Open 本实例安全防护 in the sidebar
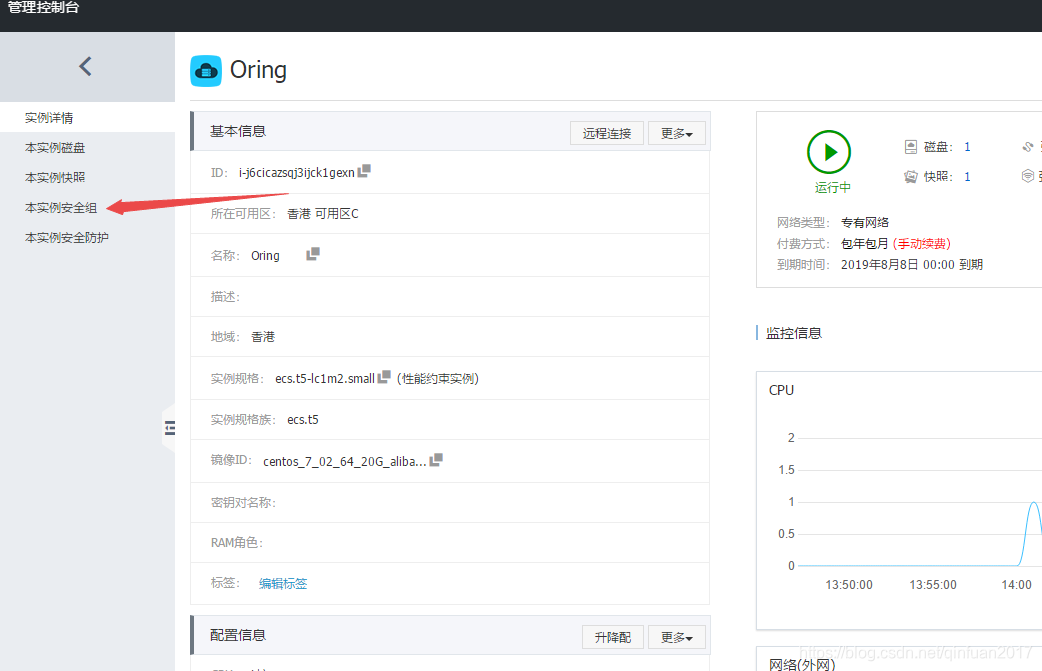This screenshot has height=671, width=1042. point(66,237)
